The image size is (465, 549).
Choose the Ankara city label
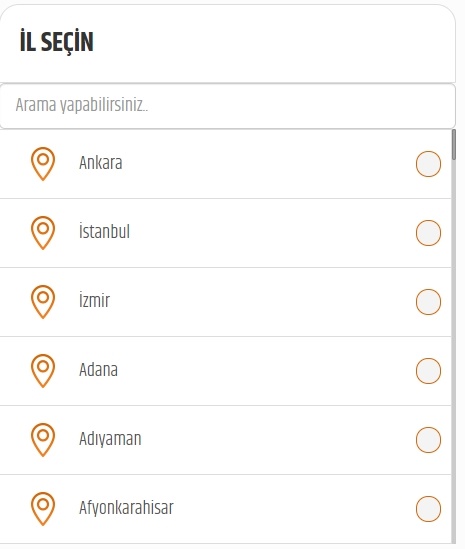pyautogui.click(x=100, y=163)
